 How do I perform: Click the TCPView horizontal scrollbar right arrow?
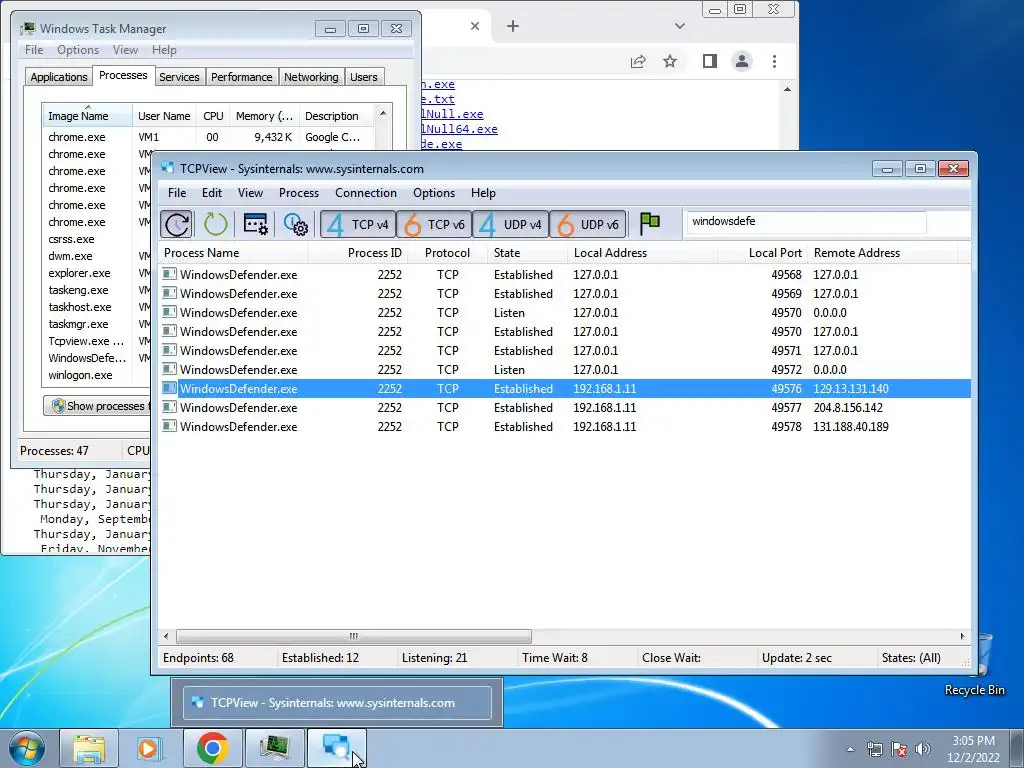coord(962,636)
